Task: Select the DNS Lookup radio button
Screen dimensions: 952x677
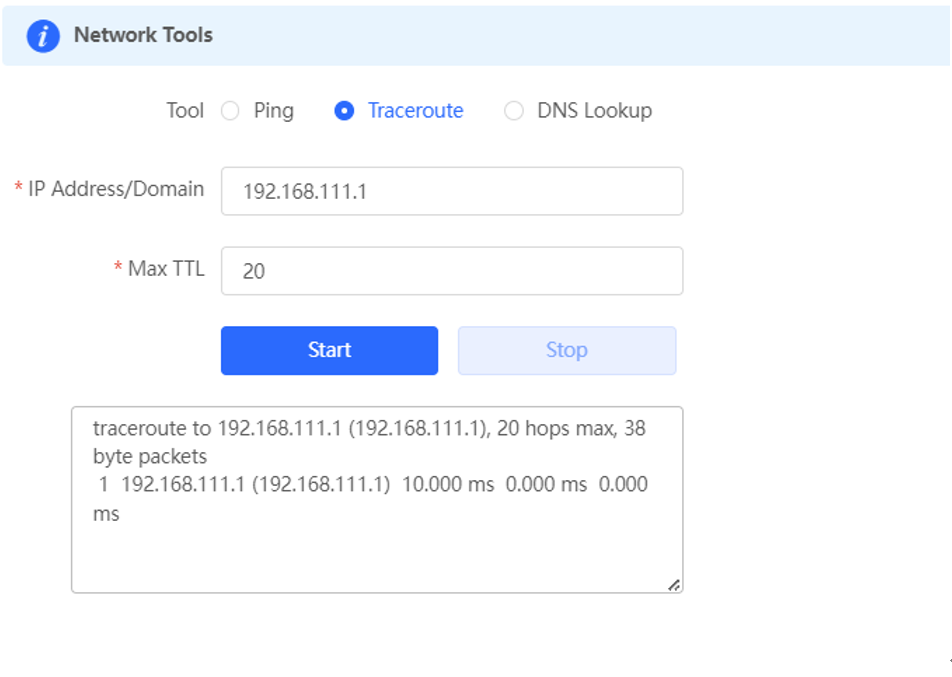Action: point(514,111)
